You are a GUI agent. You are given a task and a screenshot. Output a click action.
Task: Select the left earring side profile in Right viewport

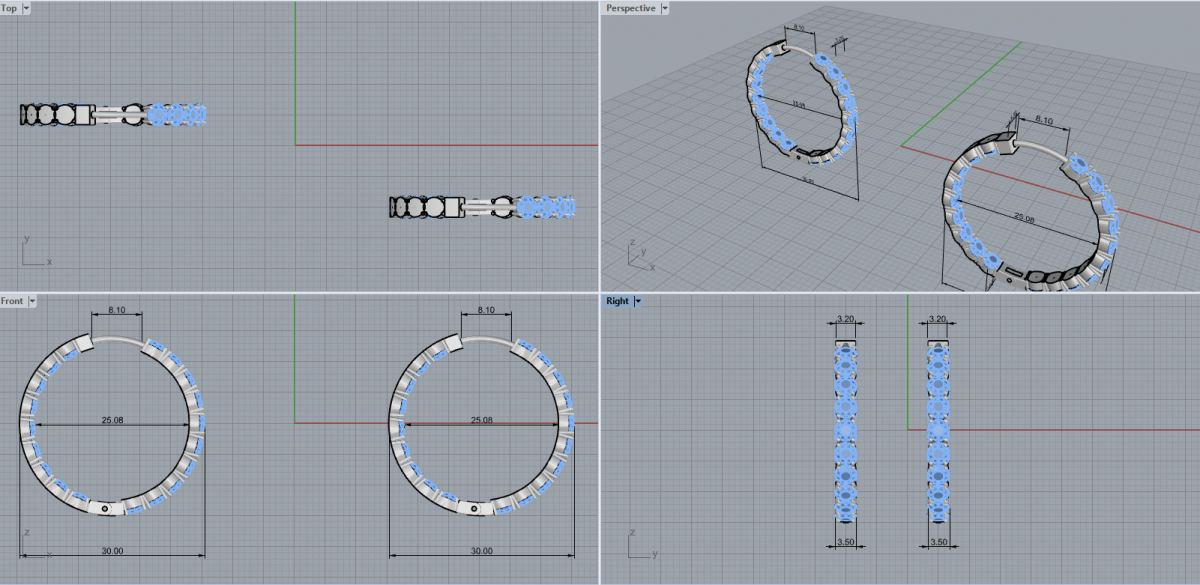click(846, 432)
